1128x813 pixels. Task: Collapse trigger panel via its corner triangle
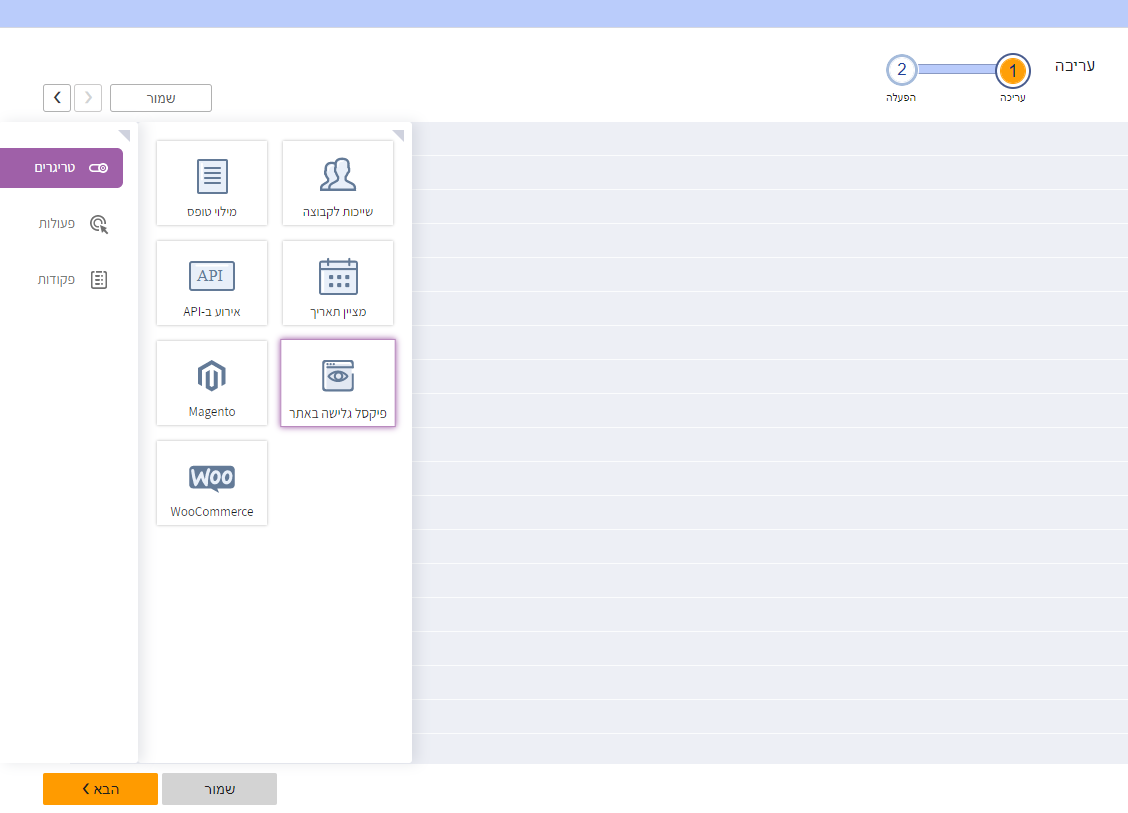tap(398, 135)
